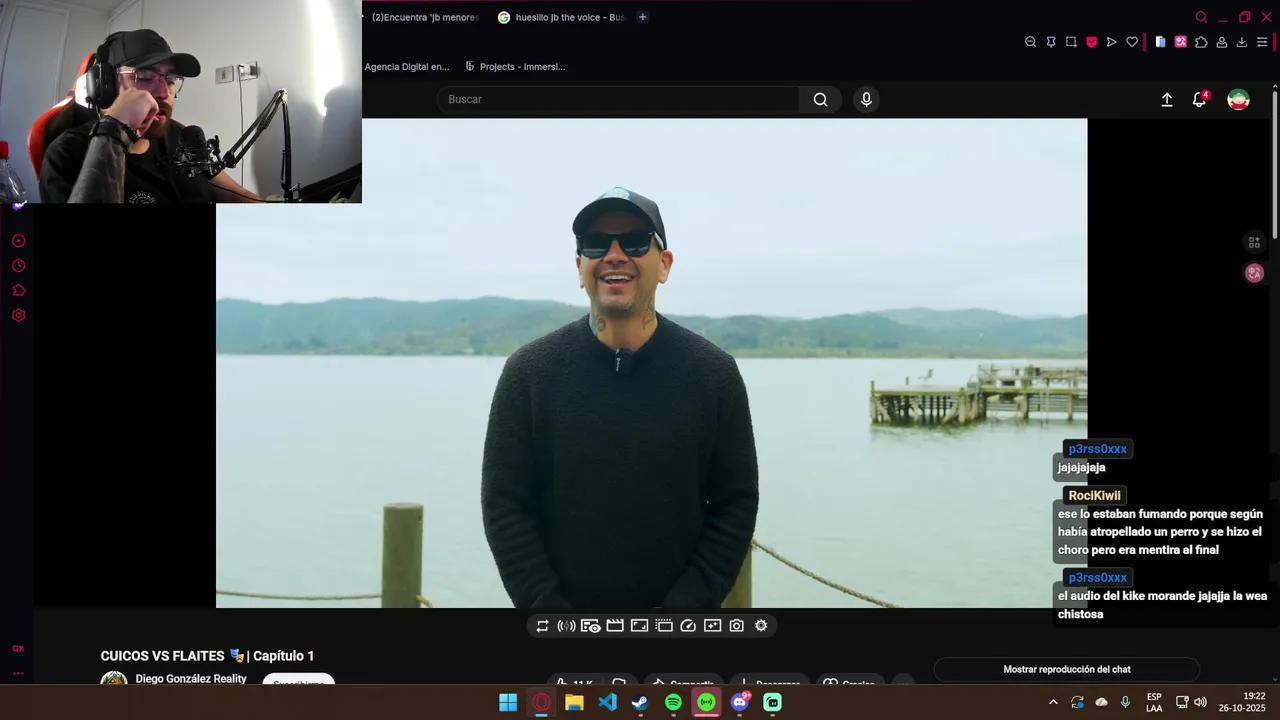
Task: Add page to bookmarks with heart icon
Action: click(x=1132, y=42)
